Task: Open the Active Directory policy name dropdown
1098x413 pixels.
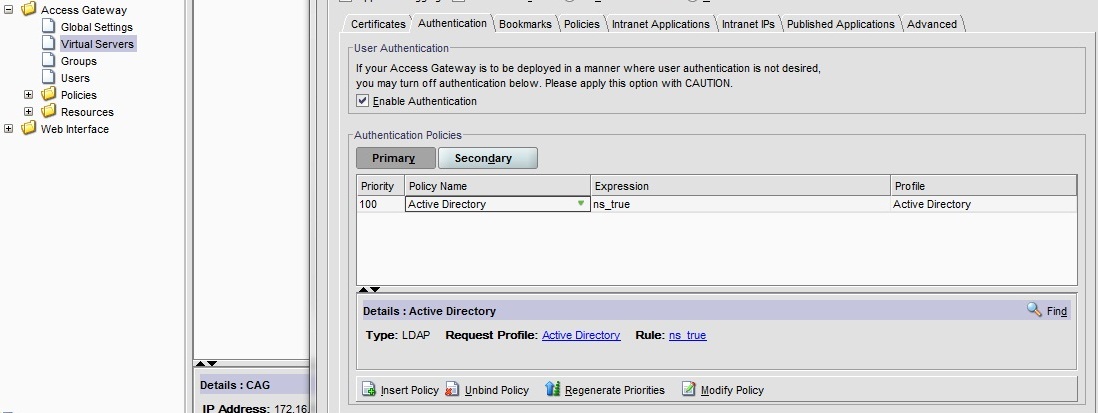Action: pyautogui.click(x=581, y=204)
